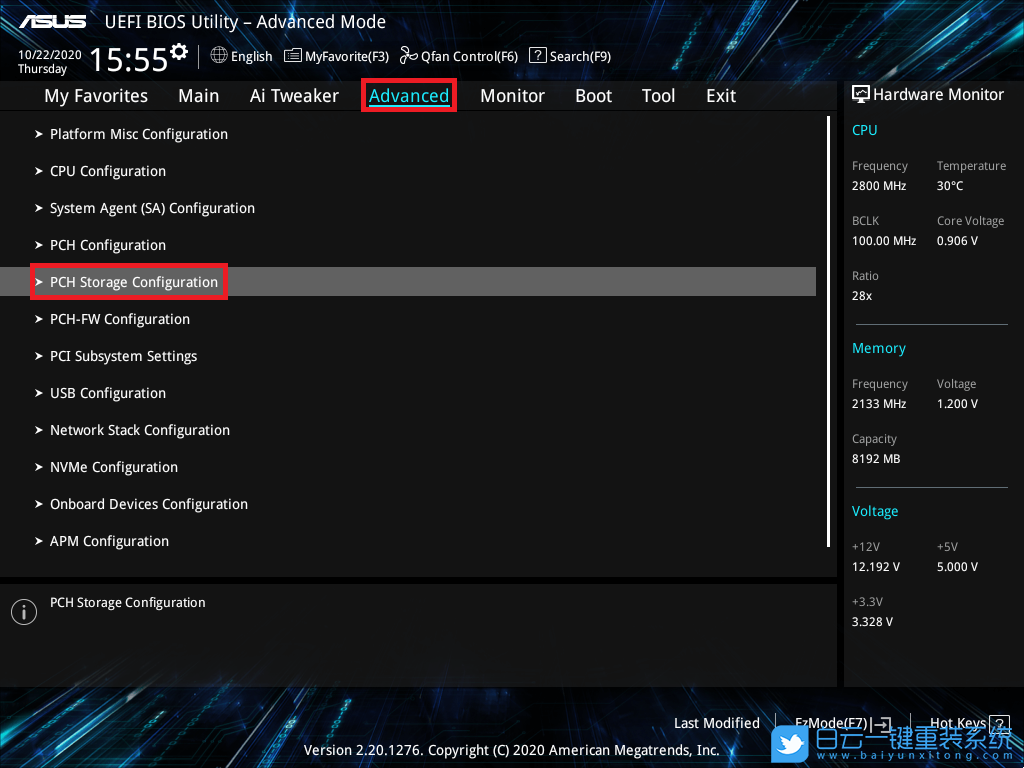Click the ASUS logo

click(x=52, y=22)
